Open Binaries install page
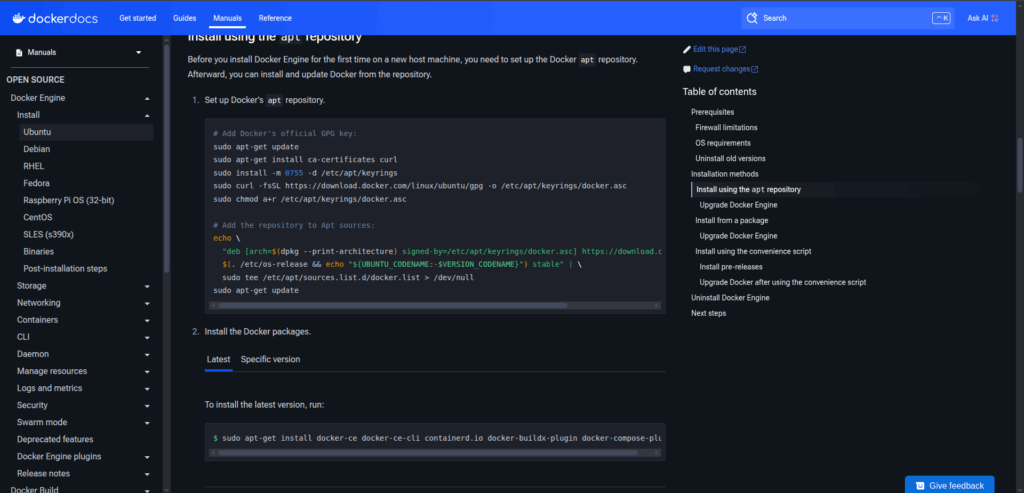Screen dimensions: 1024x493 tap(39, 251)
